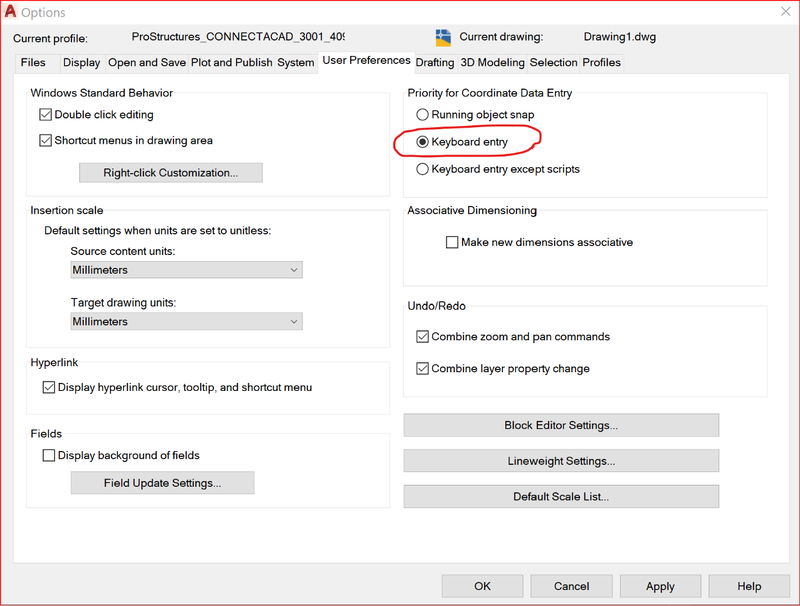Choose Keyboard entry except scripts option
The image size is (800, 606).
[422, 169]
